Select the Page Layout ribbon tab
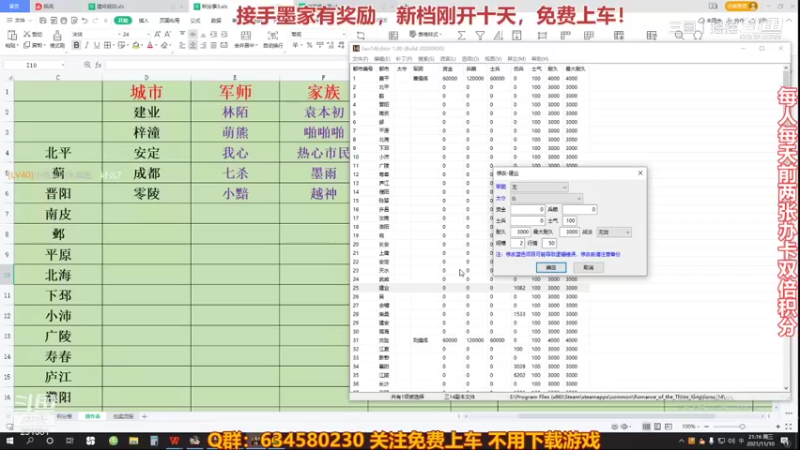 [169, 20]
